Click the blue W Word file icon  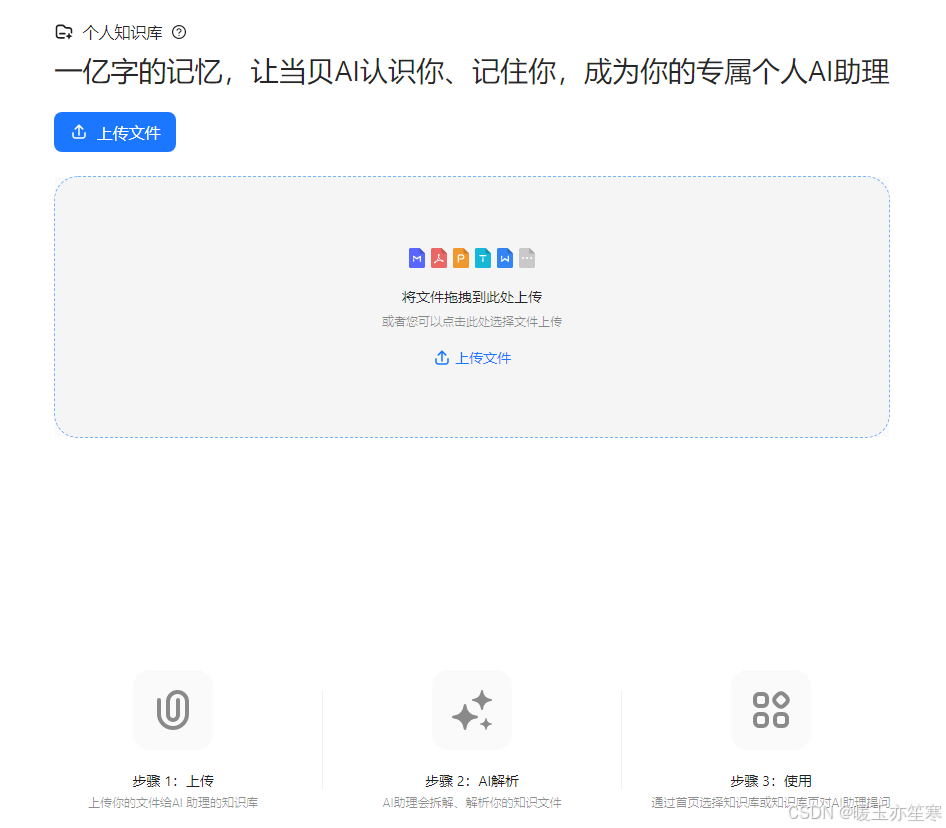[x=505, y=258]
